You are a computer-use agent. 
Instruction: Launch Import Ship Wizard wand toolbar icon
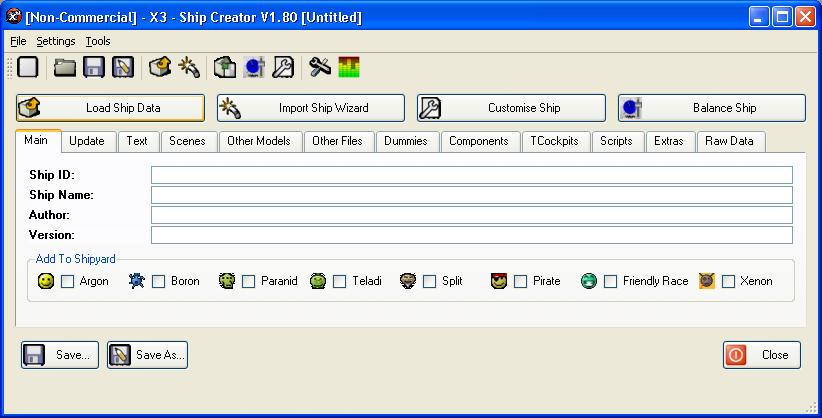(189, 68)
